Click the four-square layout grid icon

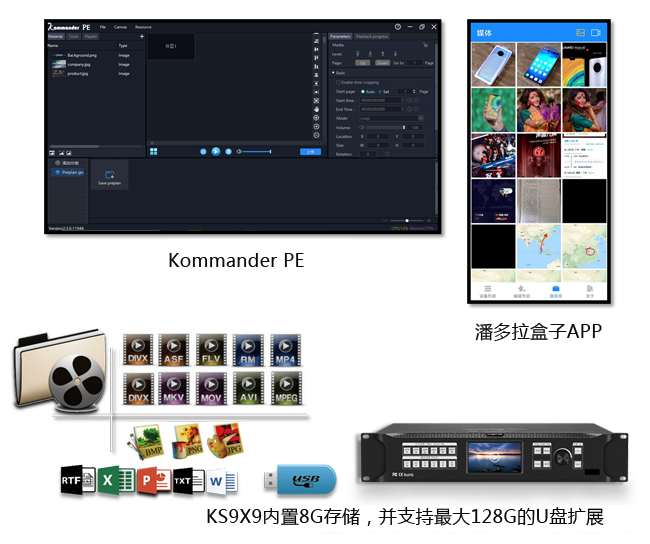[154, 151]
